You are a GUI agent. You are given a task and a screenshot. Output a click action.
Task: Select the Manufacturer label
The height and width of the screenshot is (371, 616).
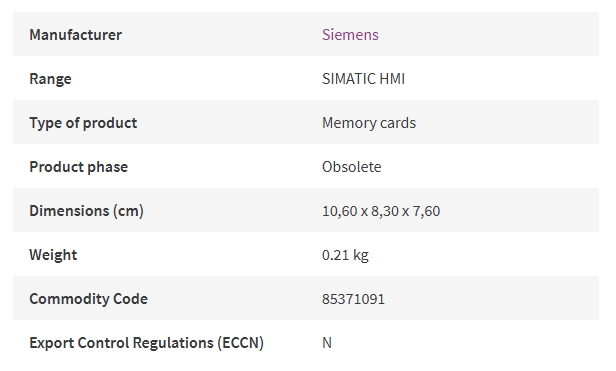[x=75, y=35]
